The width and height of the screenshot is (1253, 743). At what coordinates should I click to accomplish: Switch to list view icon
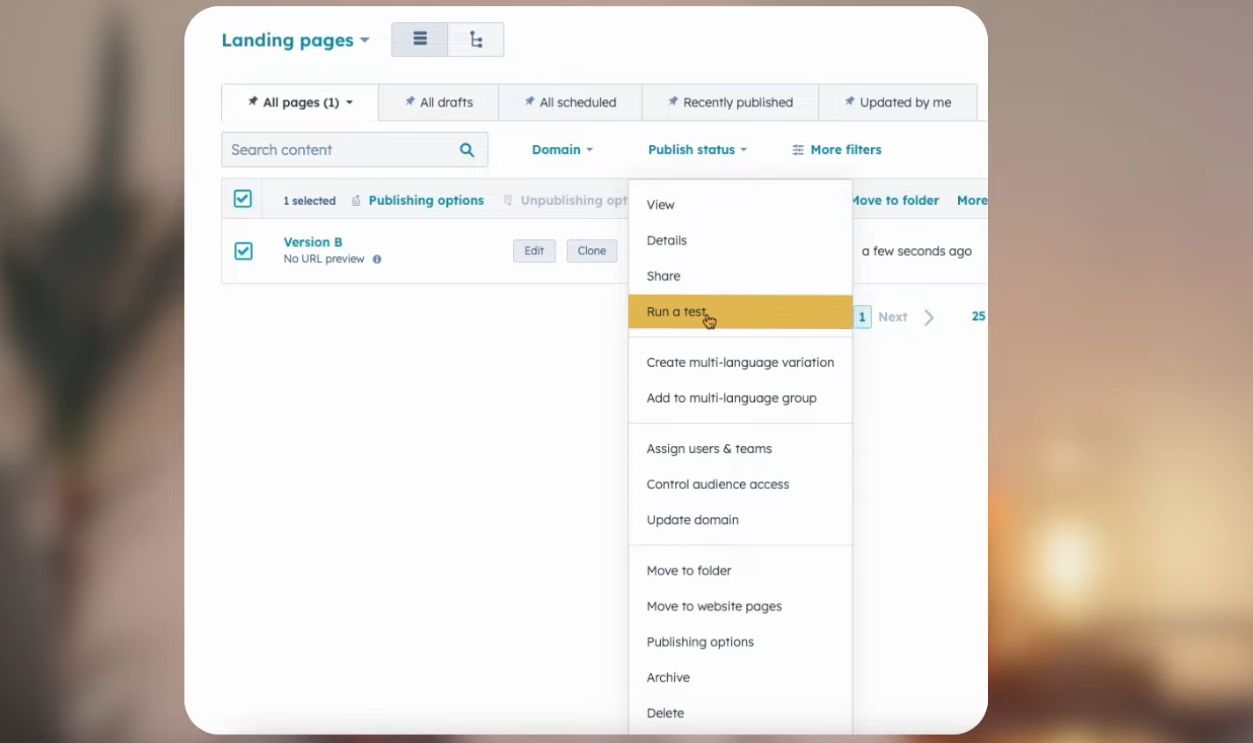click(420, 40)
